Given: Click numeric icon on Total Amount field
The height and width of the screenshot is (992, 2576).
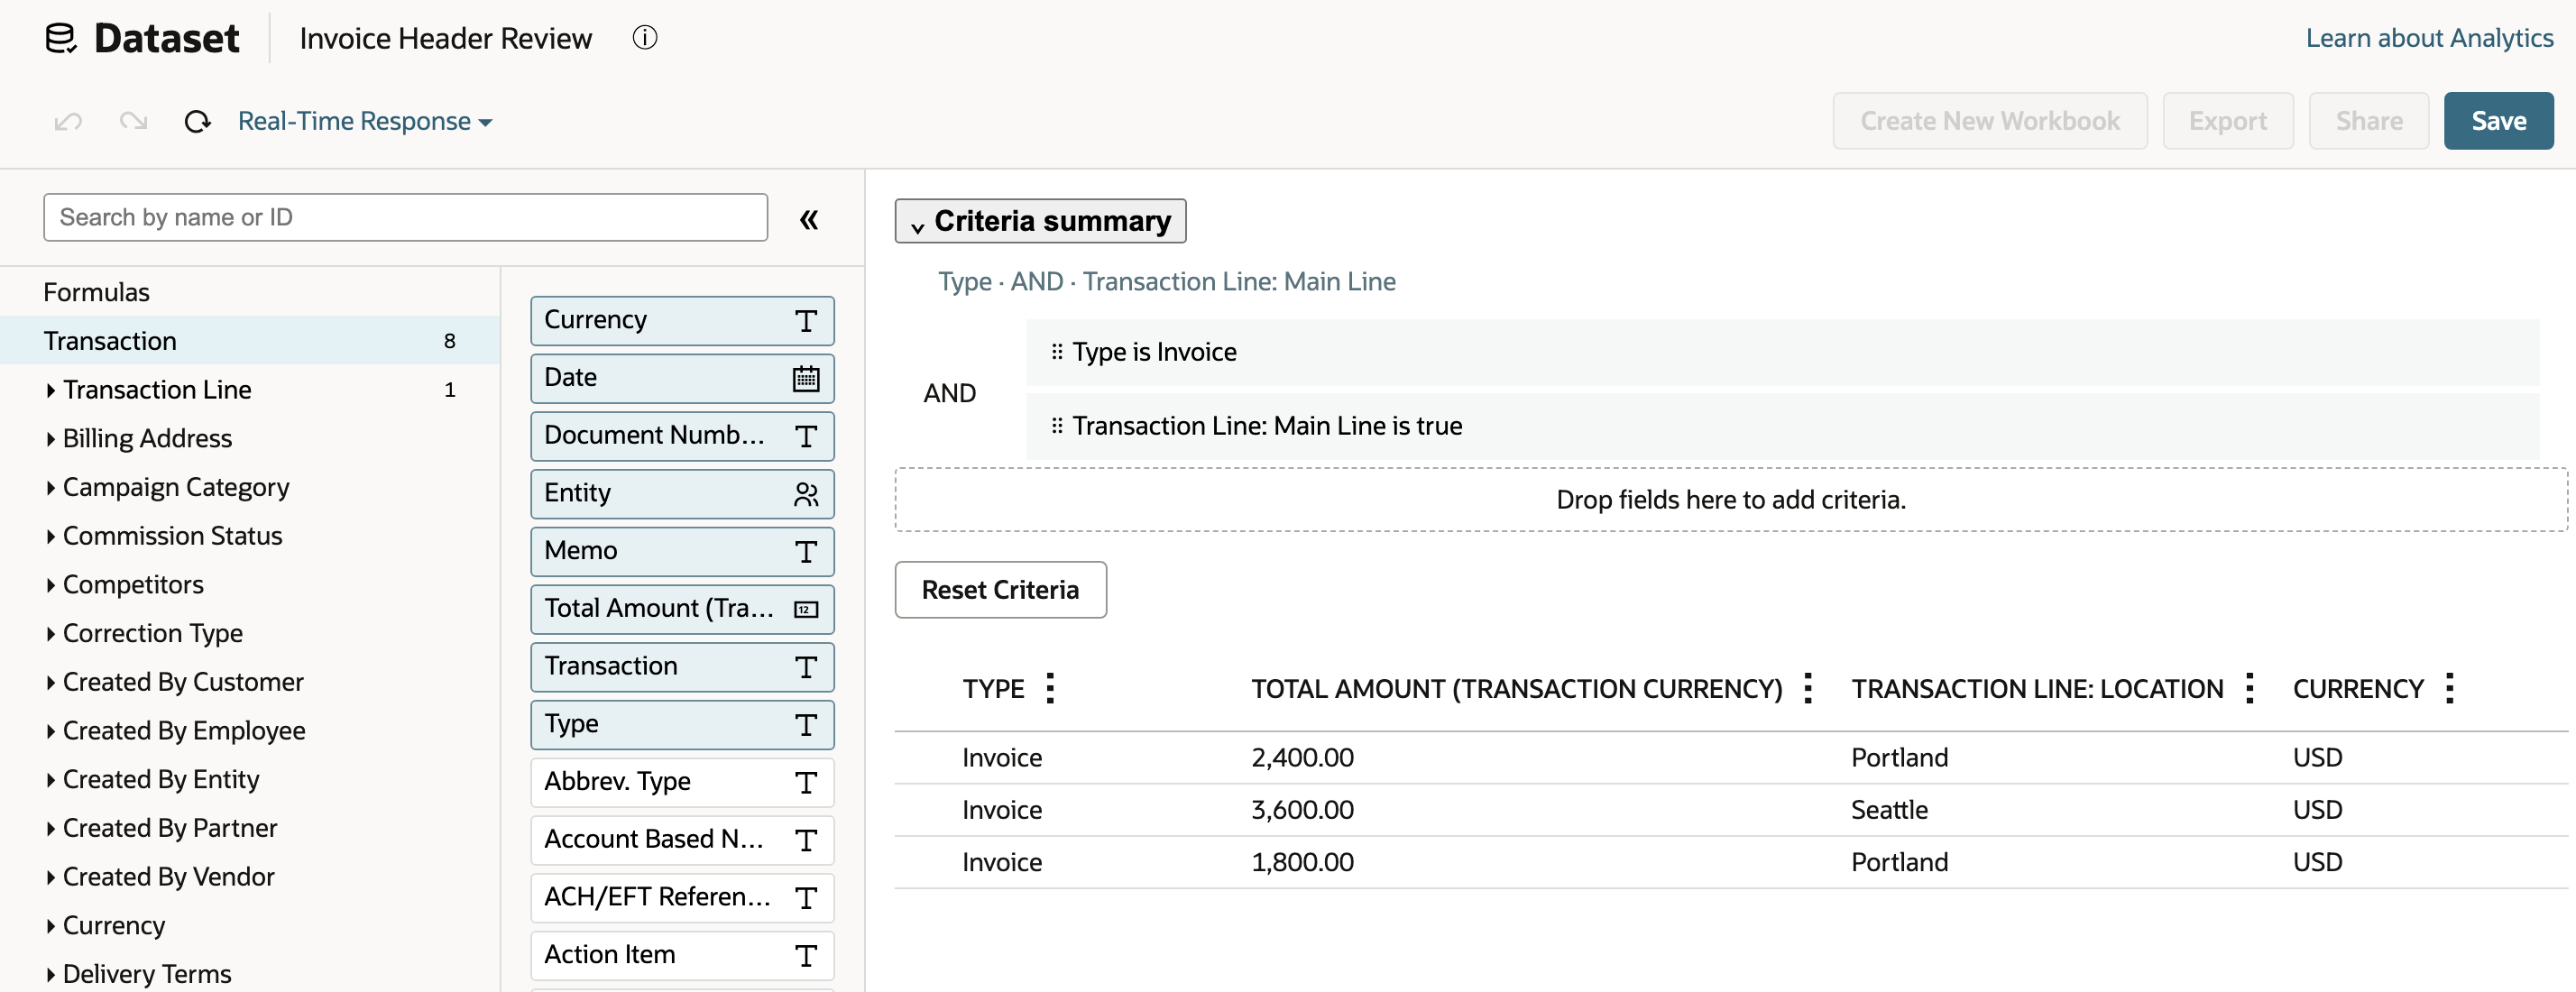Looking at the screenshot, I should click(806, 609).
